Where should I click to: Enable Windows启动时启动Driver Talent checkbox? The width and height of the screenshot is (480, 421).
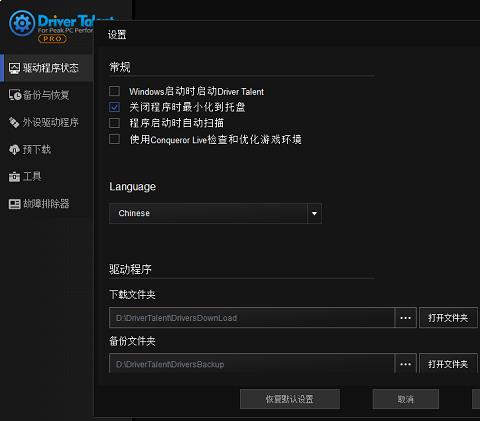(114, 91)
